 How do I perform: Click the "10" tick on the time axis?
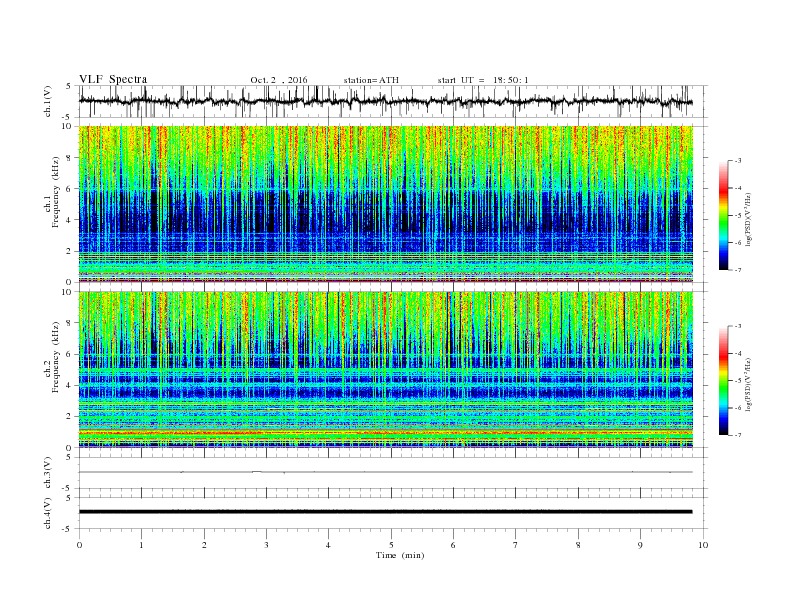(x=703, y=545)
